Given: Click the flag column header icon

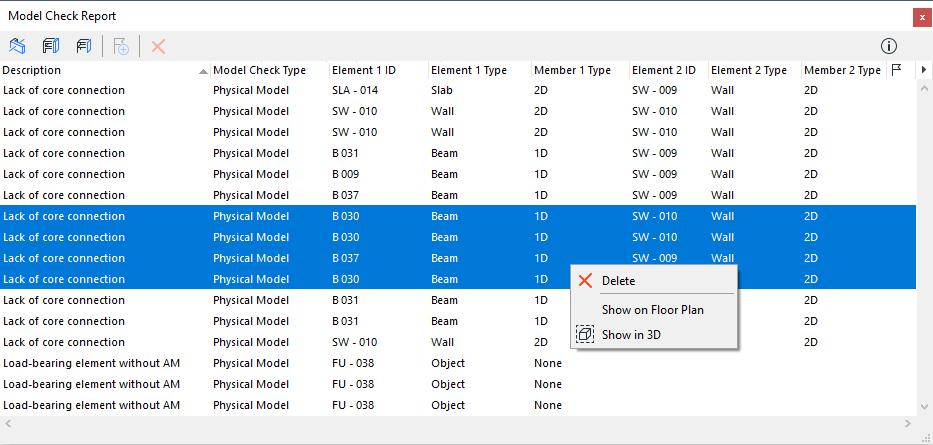Looking at the screenshot, I should tap(896, 70).
